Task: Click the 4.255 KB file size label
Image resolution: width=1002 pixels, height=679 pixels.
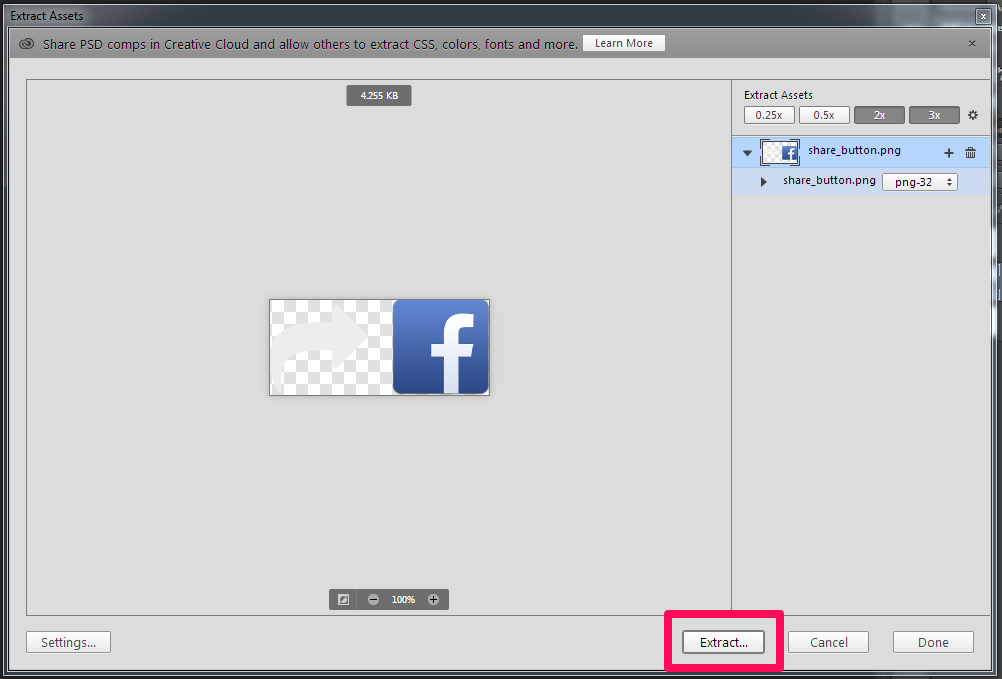Action: [379, 95]
